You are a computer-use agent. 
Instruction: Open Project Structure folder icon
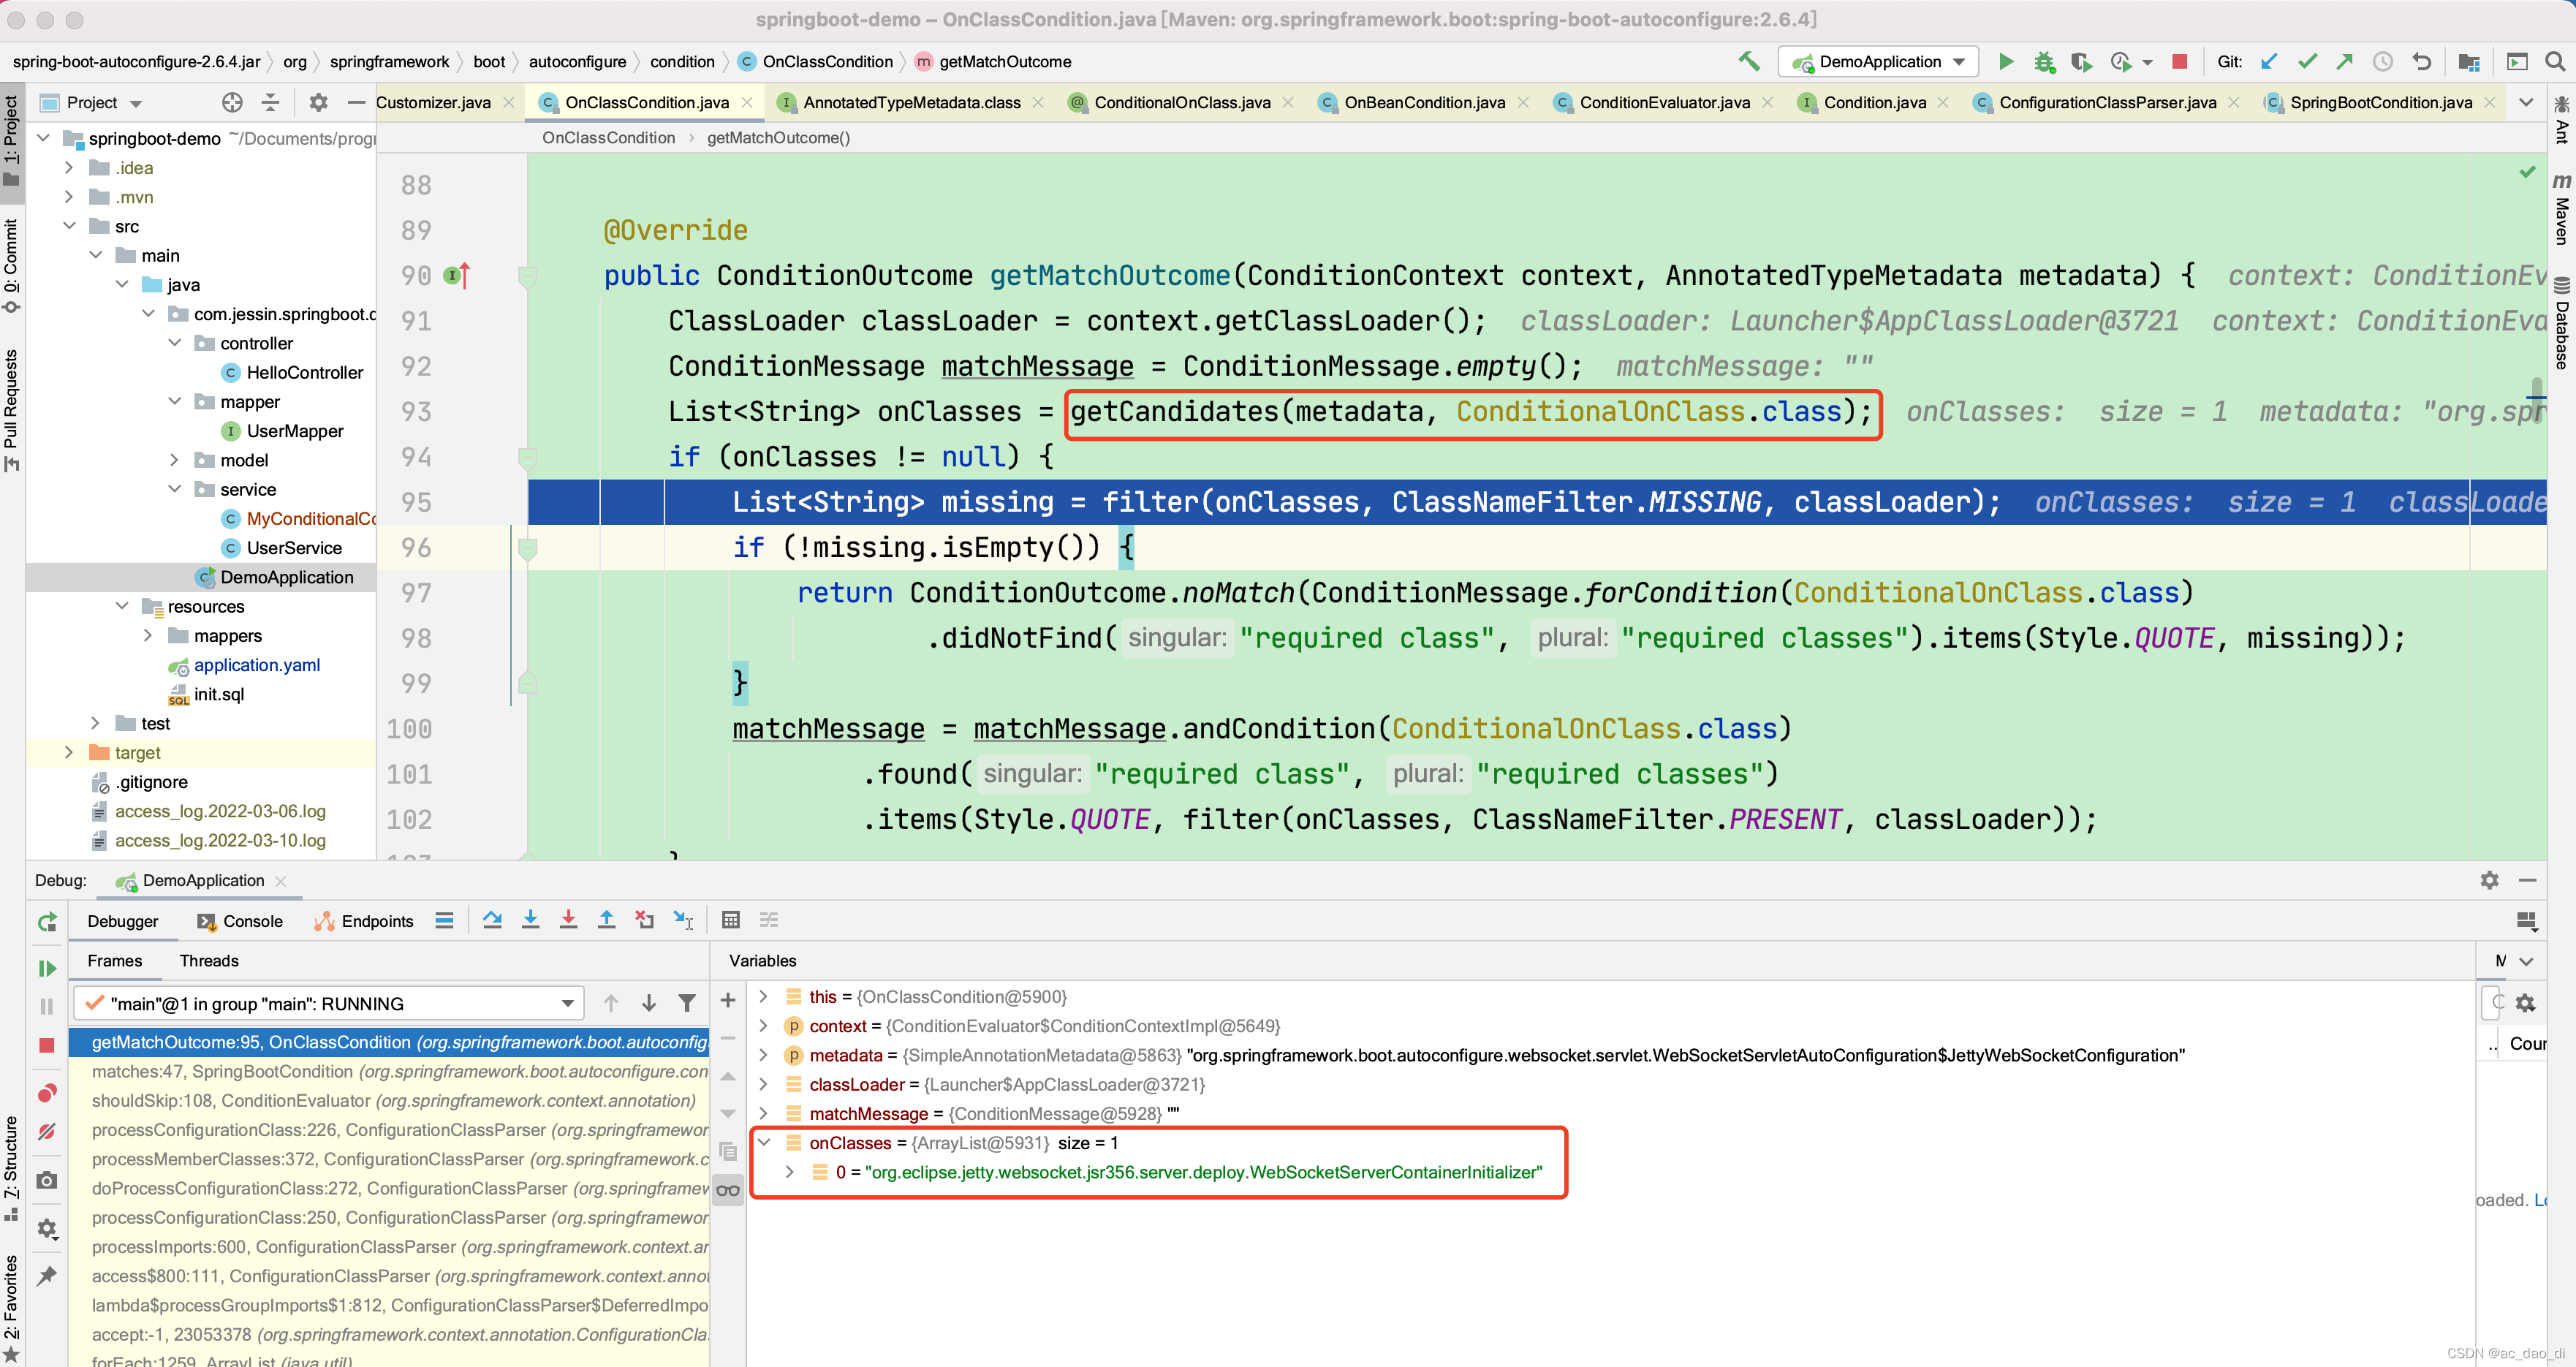tap(2468, 61)
